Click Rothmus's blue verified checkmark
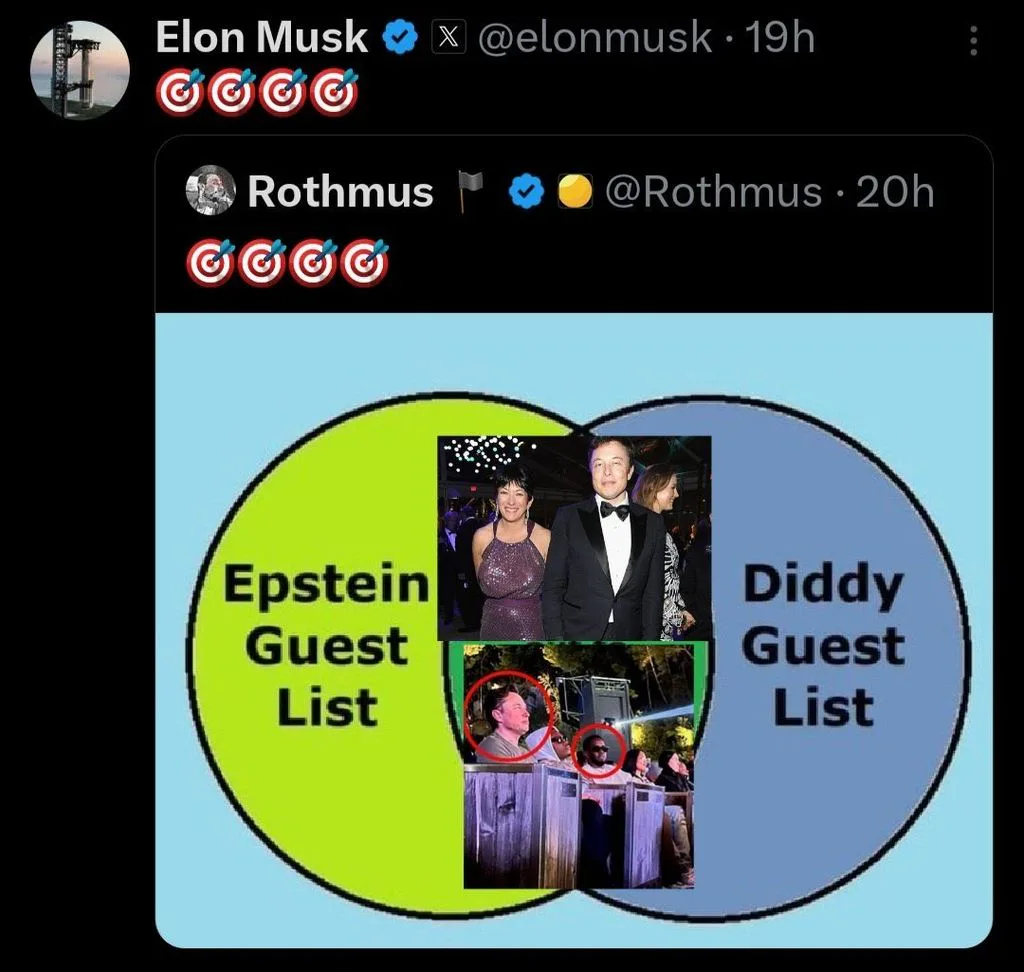Image resolution: width=1024 pixels, height=972 pixels. (526, 191)
